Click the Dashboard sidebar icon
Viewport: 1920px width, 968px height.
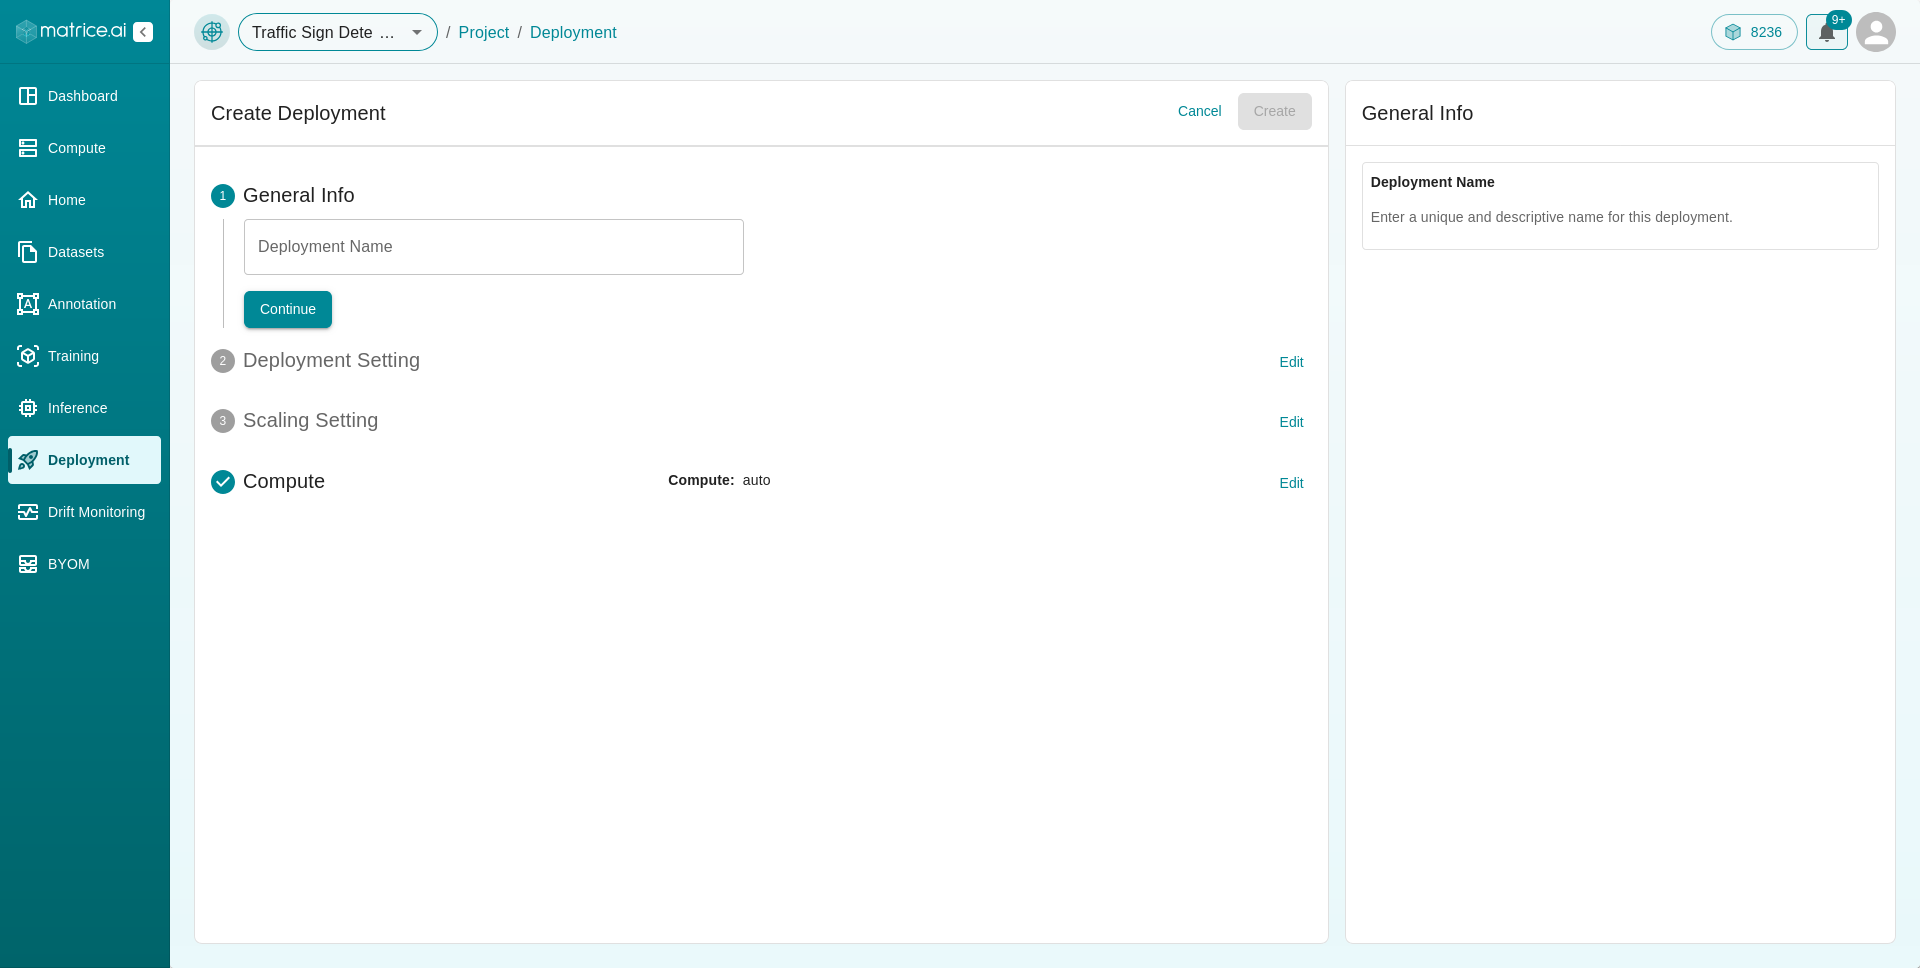[28, 96]
